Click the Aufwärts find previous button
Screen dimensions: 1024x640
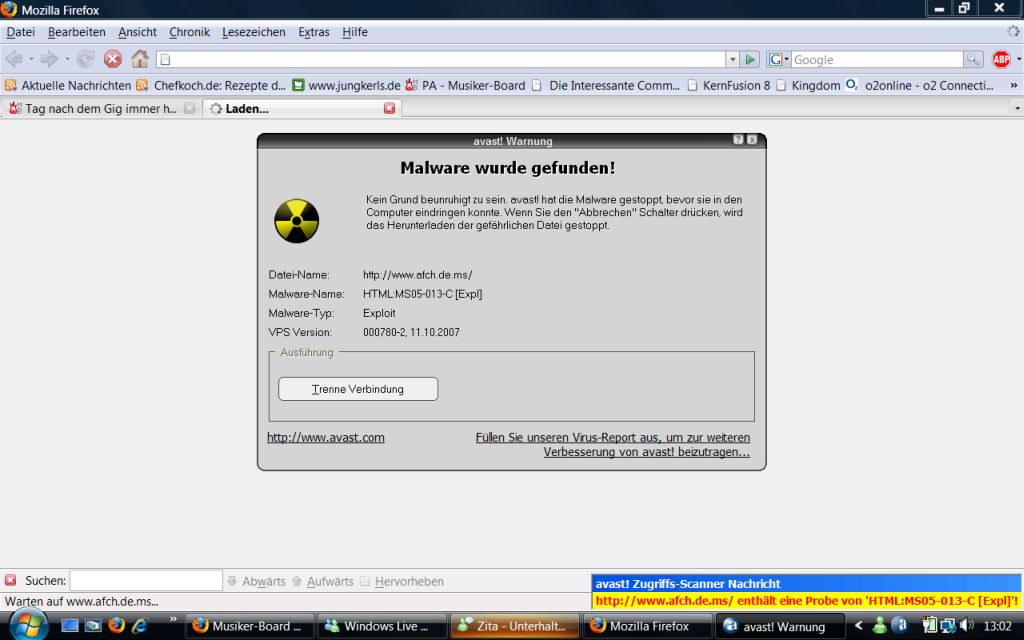point(323,581)
